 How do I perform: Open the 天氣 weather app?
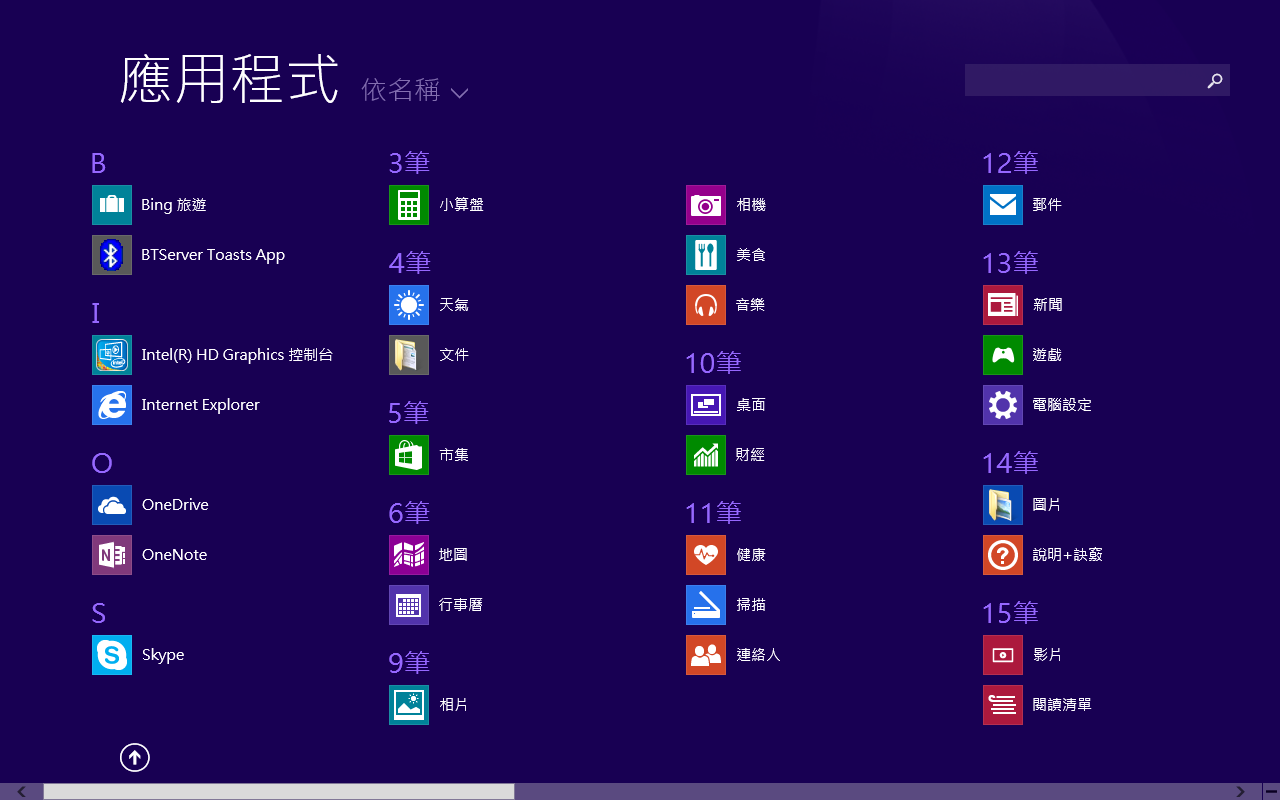[x=409, y=305]
